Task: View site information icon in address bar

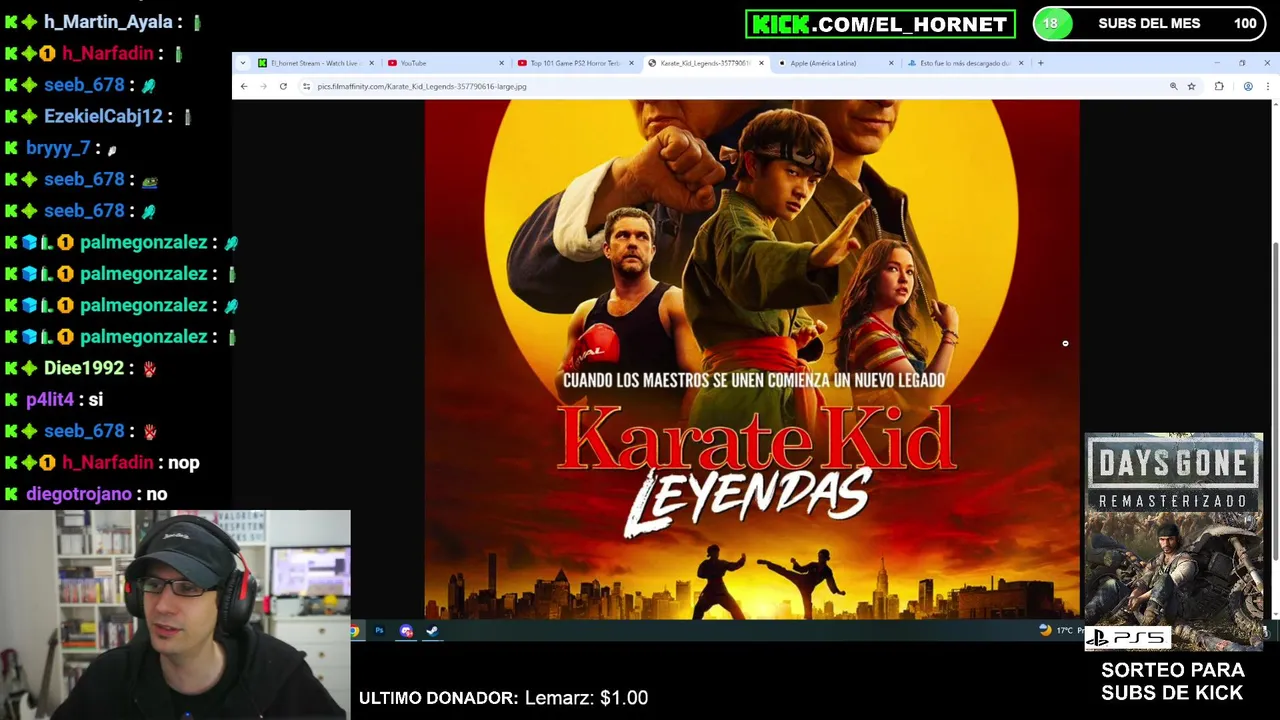Action: point(306,86)
